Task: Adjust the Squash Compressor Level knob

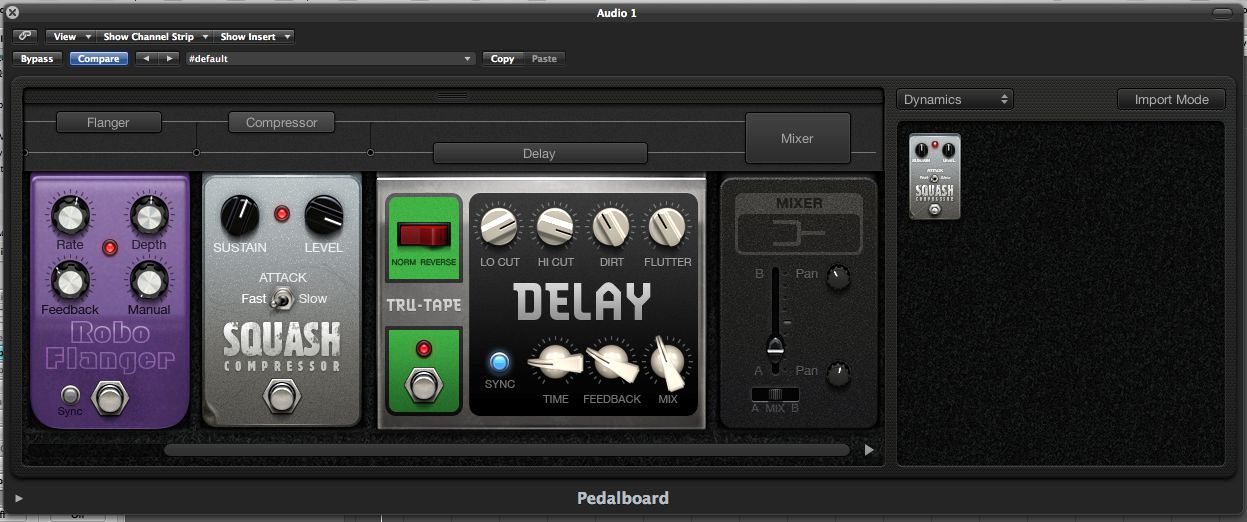Action: tap(323, 214)
